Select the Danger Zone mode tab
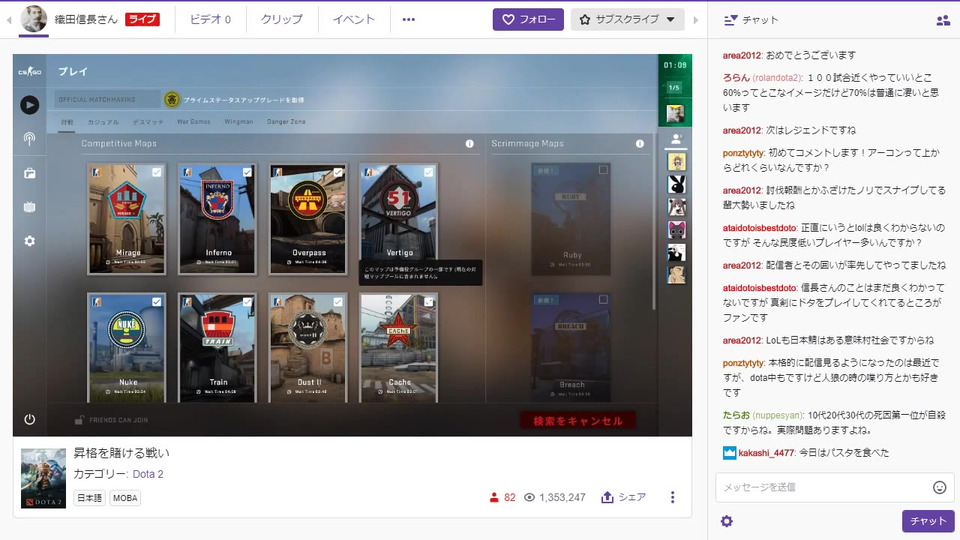Image resolution: width=960 pixels, height=540 pixels. pos(286,122)
